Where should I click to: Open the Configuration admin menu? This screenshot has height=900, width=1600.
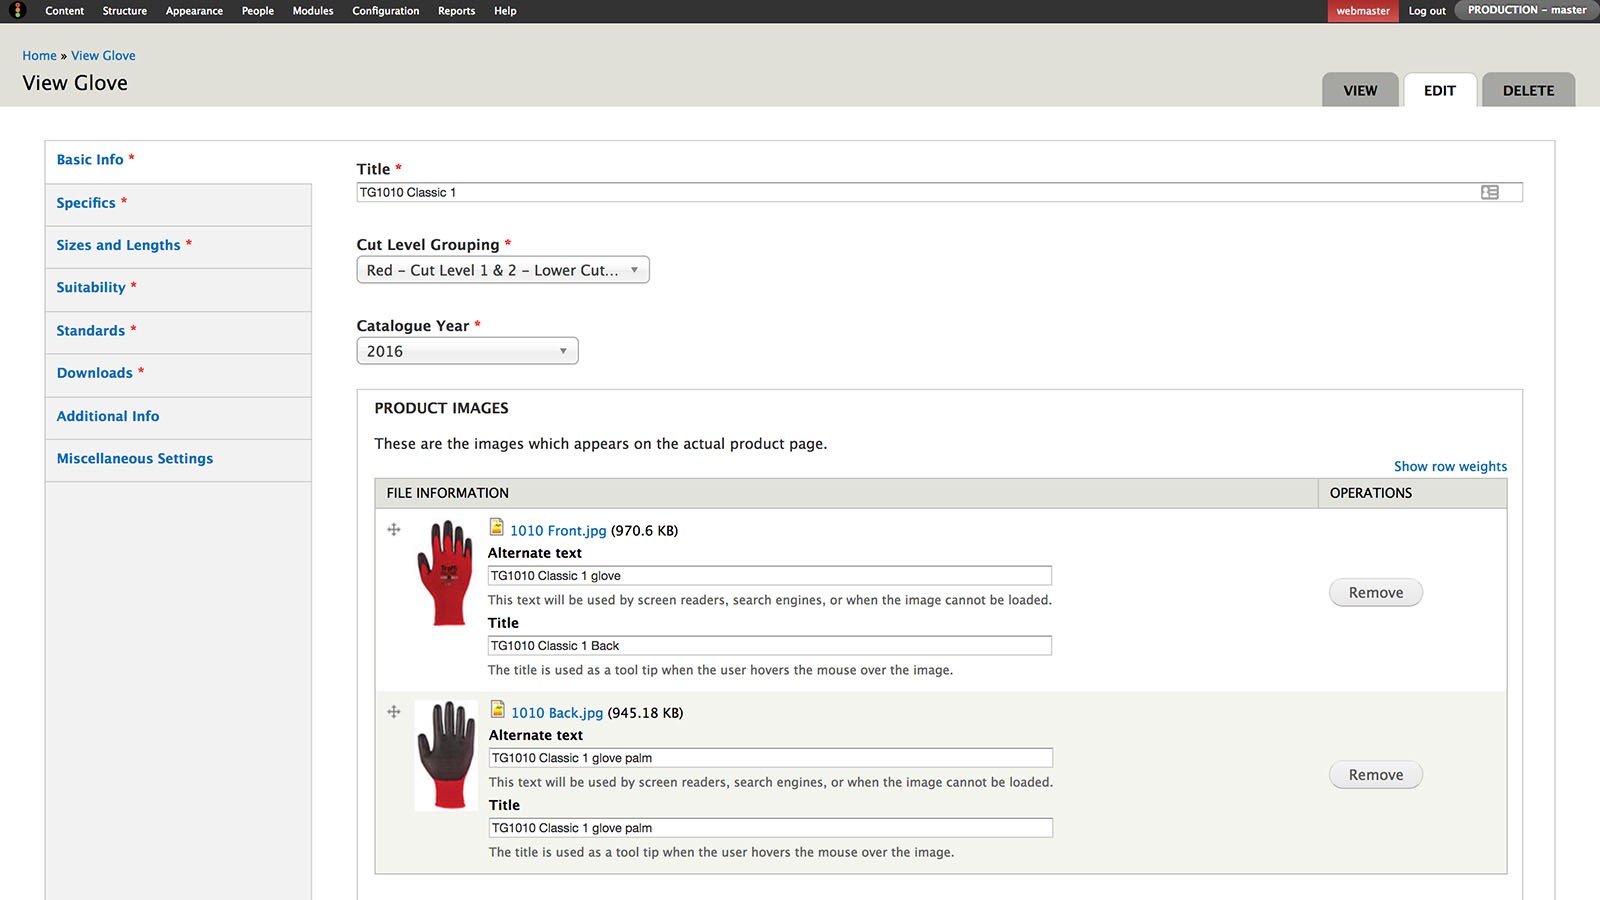[386, 11]
